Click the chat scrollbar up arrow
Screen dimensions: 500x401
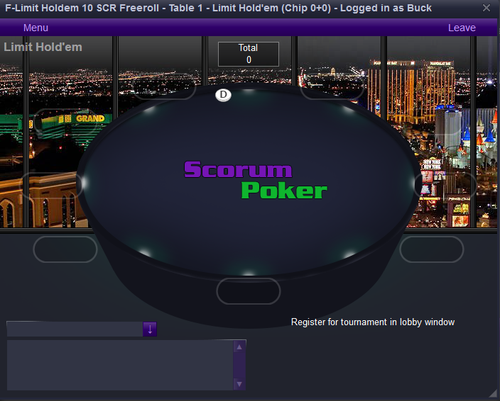tap(239, 347)
